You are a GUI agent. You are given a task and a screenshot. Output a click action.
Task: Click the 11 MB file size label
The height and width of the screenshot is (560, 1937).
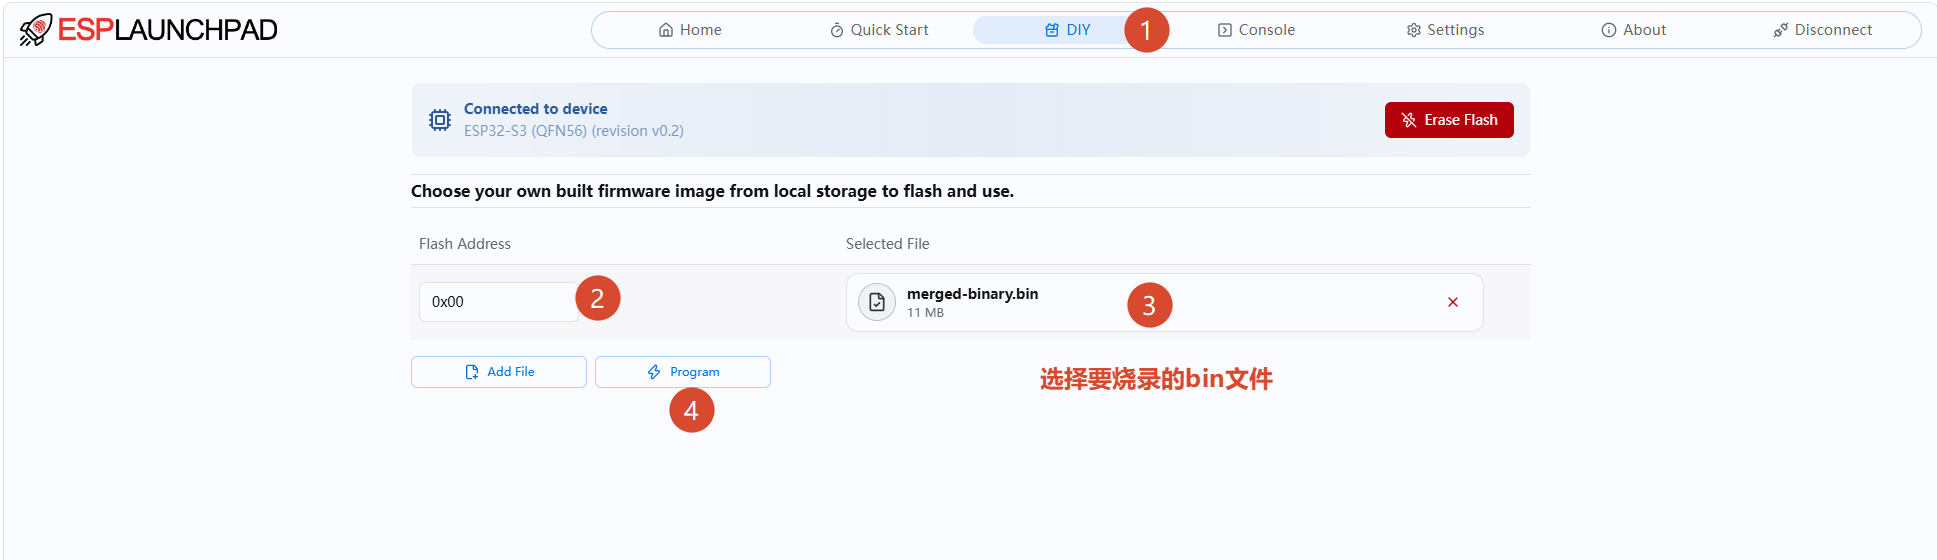(925, 313)
